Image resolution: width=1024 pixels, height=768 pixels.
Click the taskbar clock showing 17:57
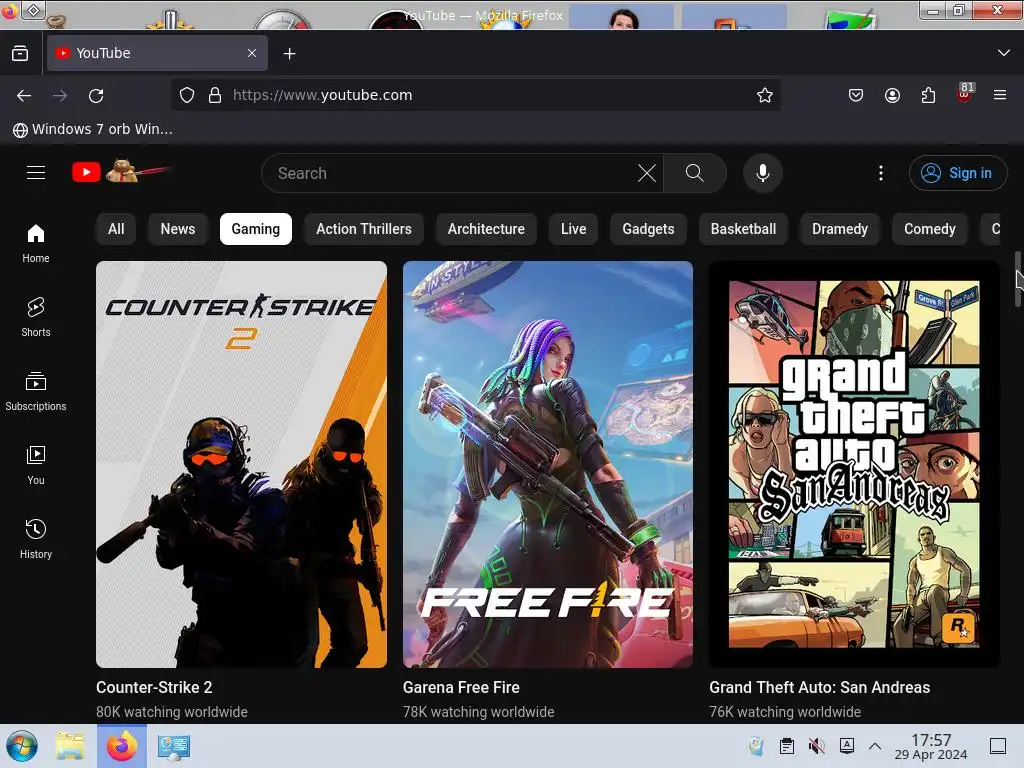click(931, 746)
